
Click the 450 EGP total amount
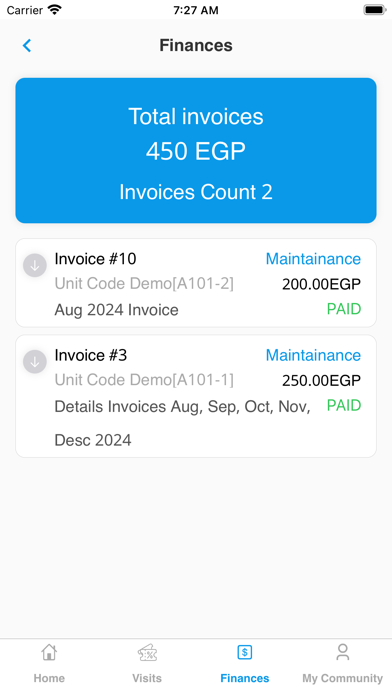[196, 151]
